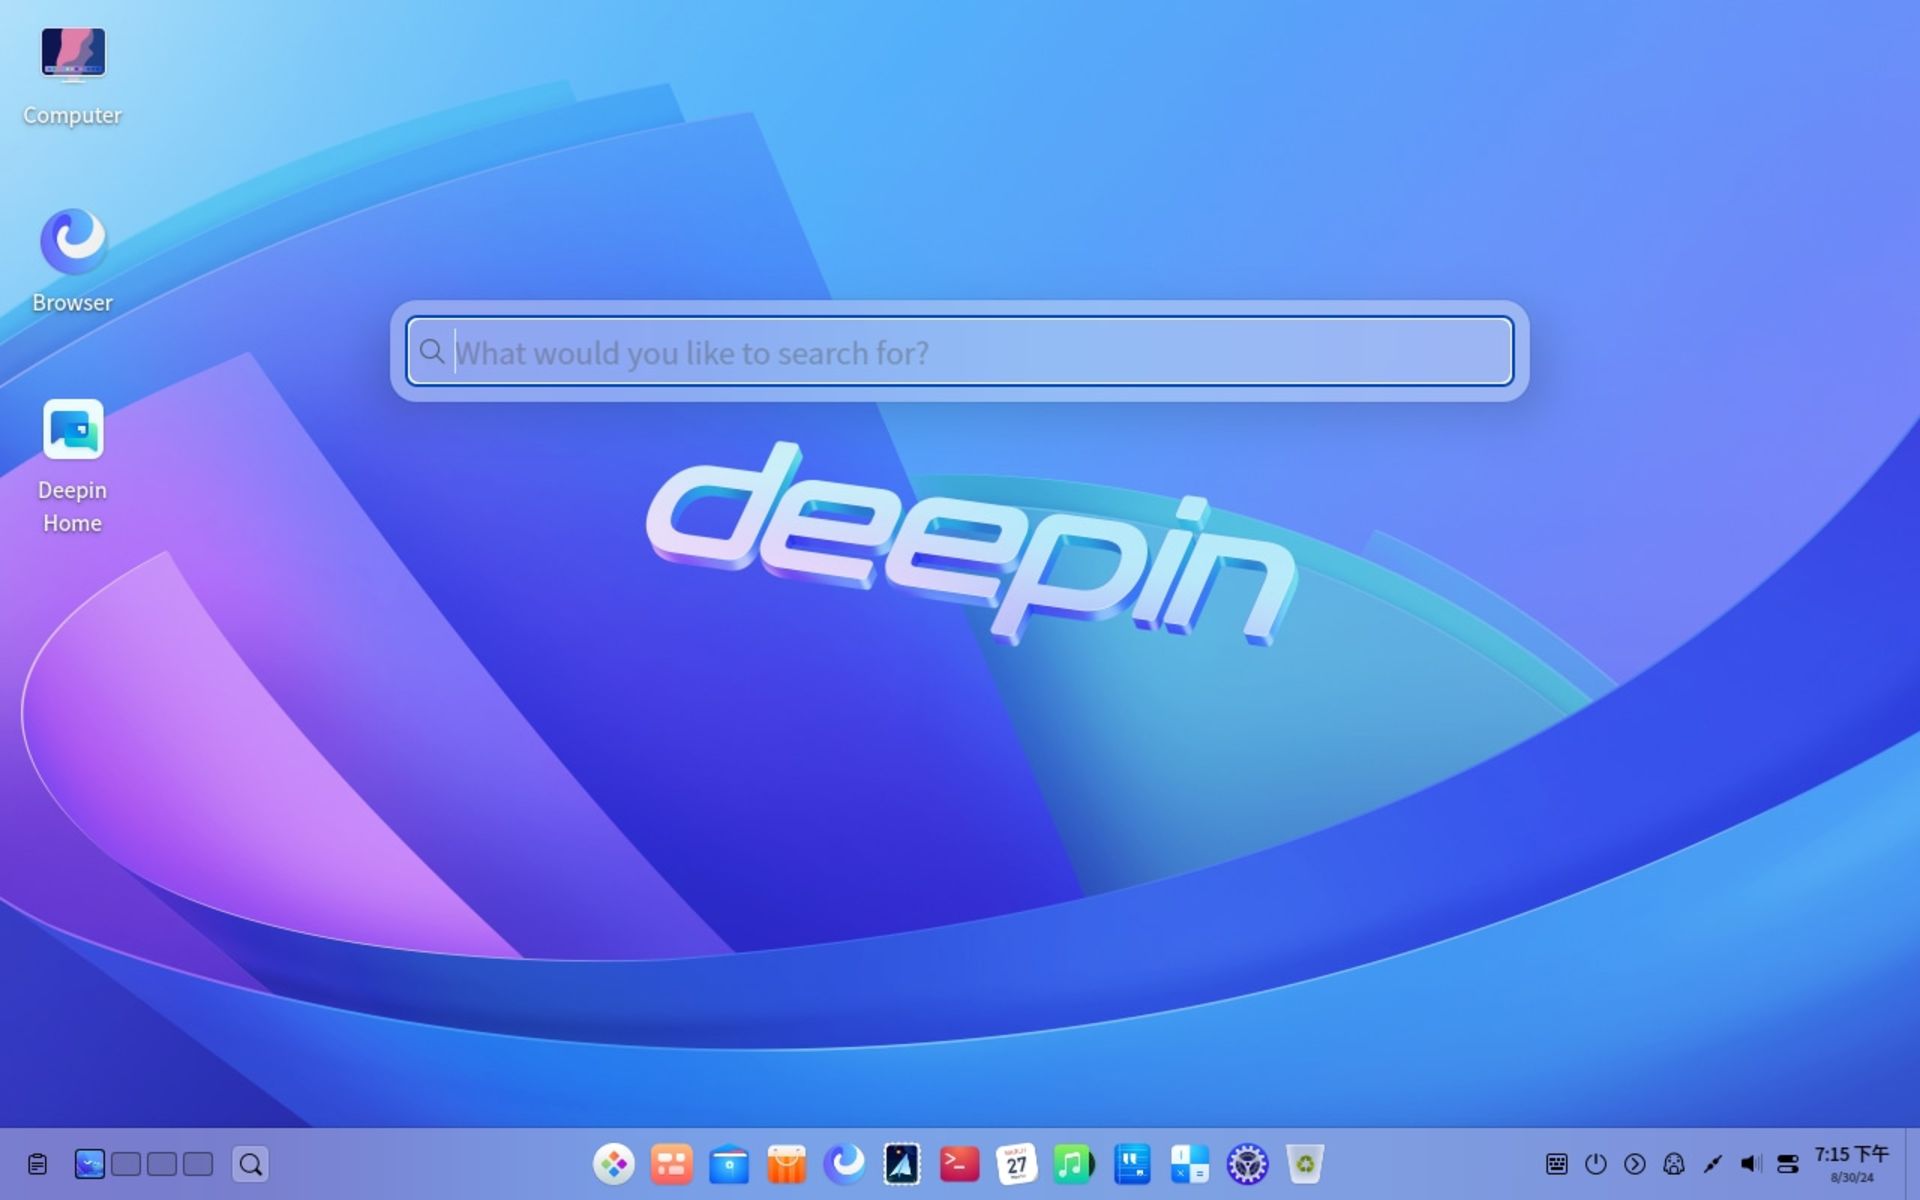Open the clock showing 7:15
1920x1200 pixels.
coord(1852,1164)
